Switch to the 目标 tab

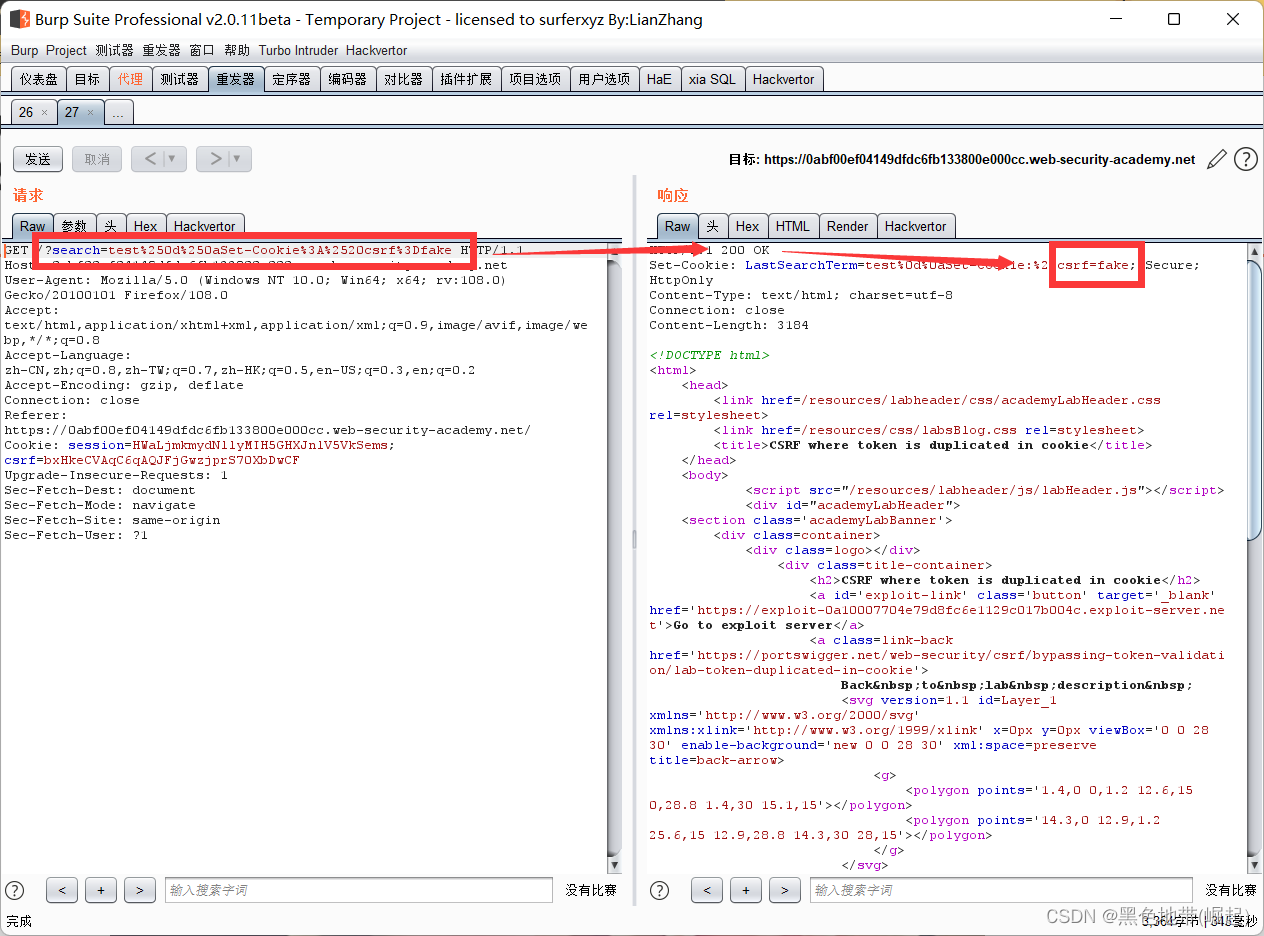(x=87, y=79)
